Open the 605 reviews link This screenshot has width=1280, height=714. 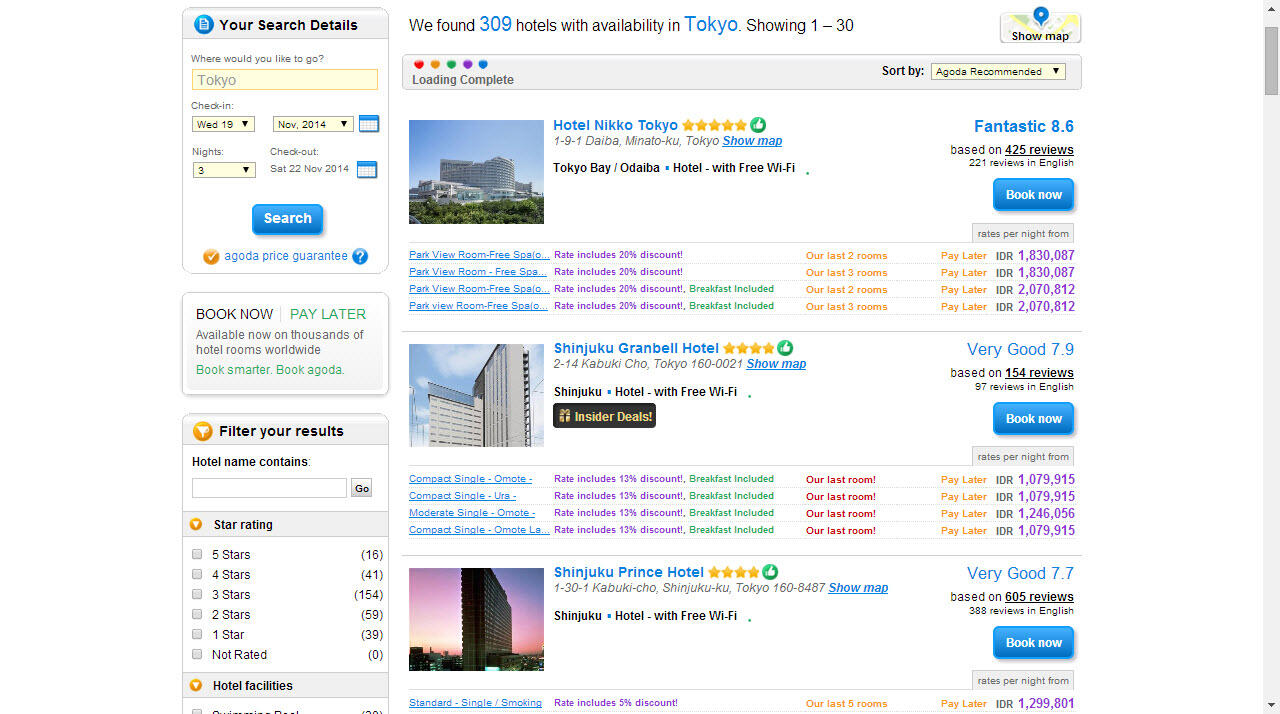1039,597
